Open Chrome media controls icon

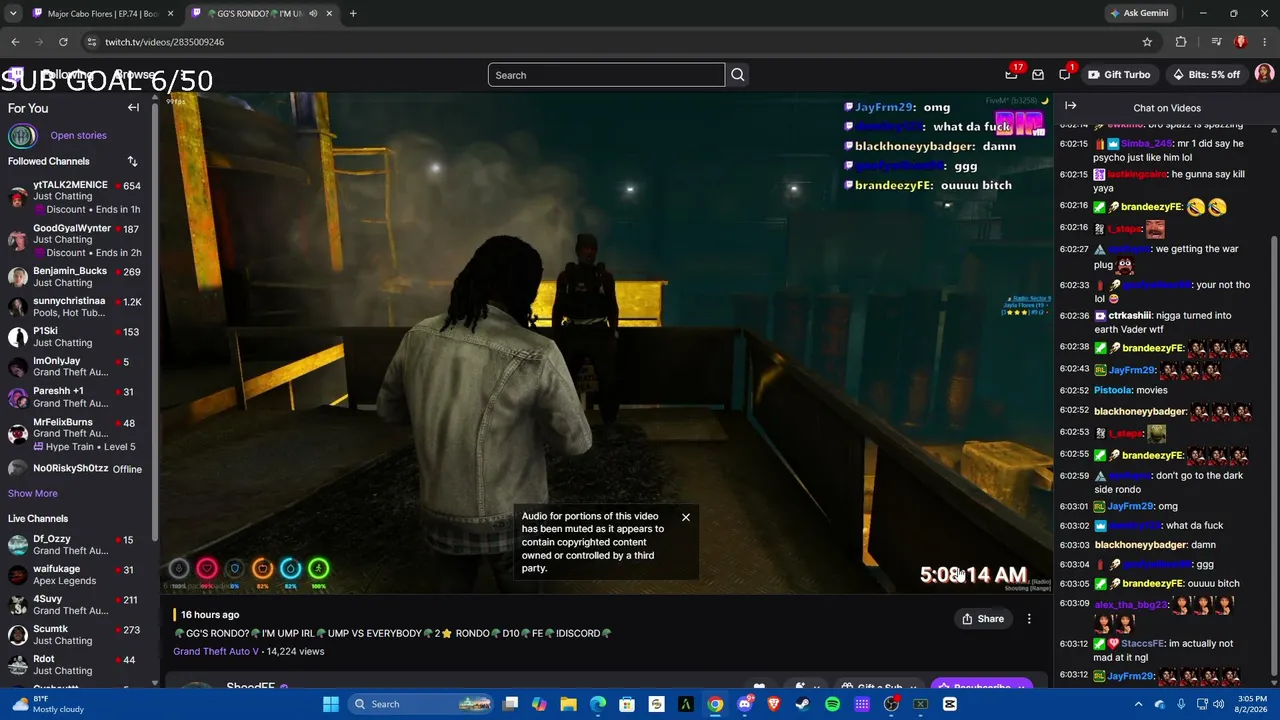(x=1216, y=42)
